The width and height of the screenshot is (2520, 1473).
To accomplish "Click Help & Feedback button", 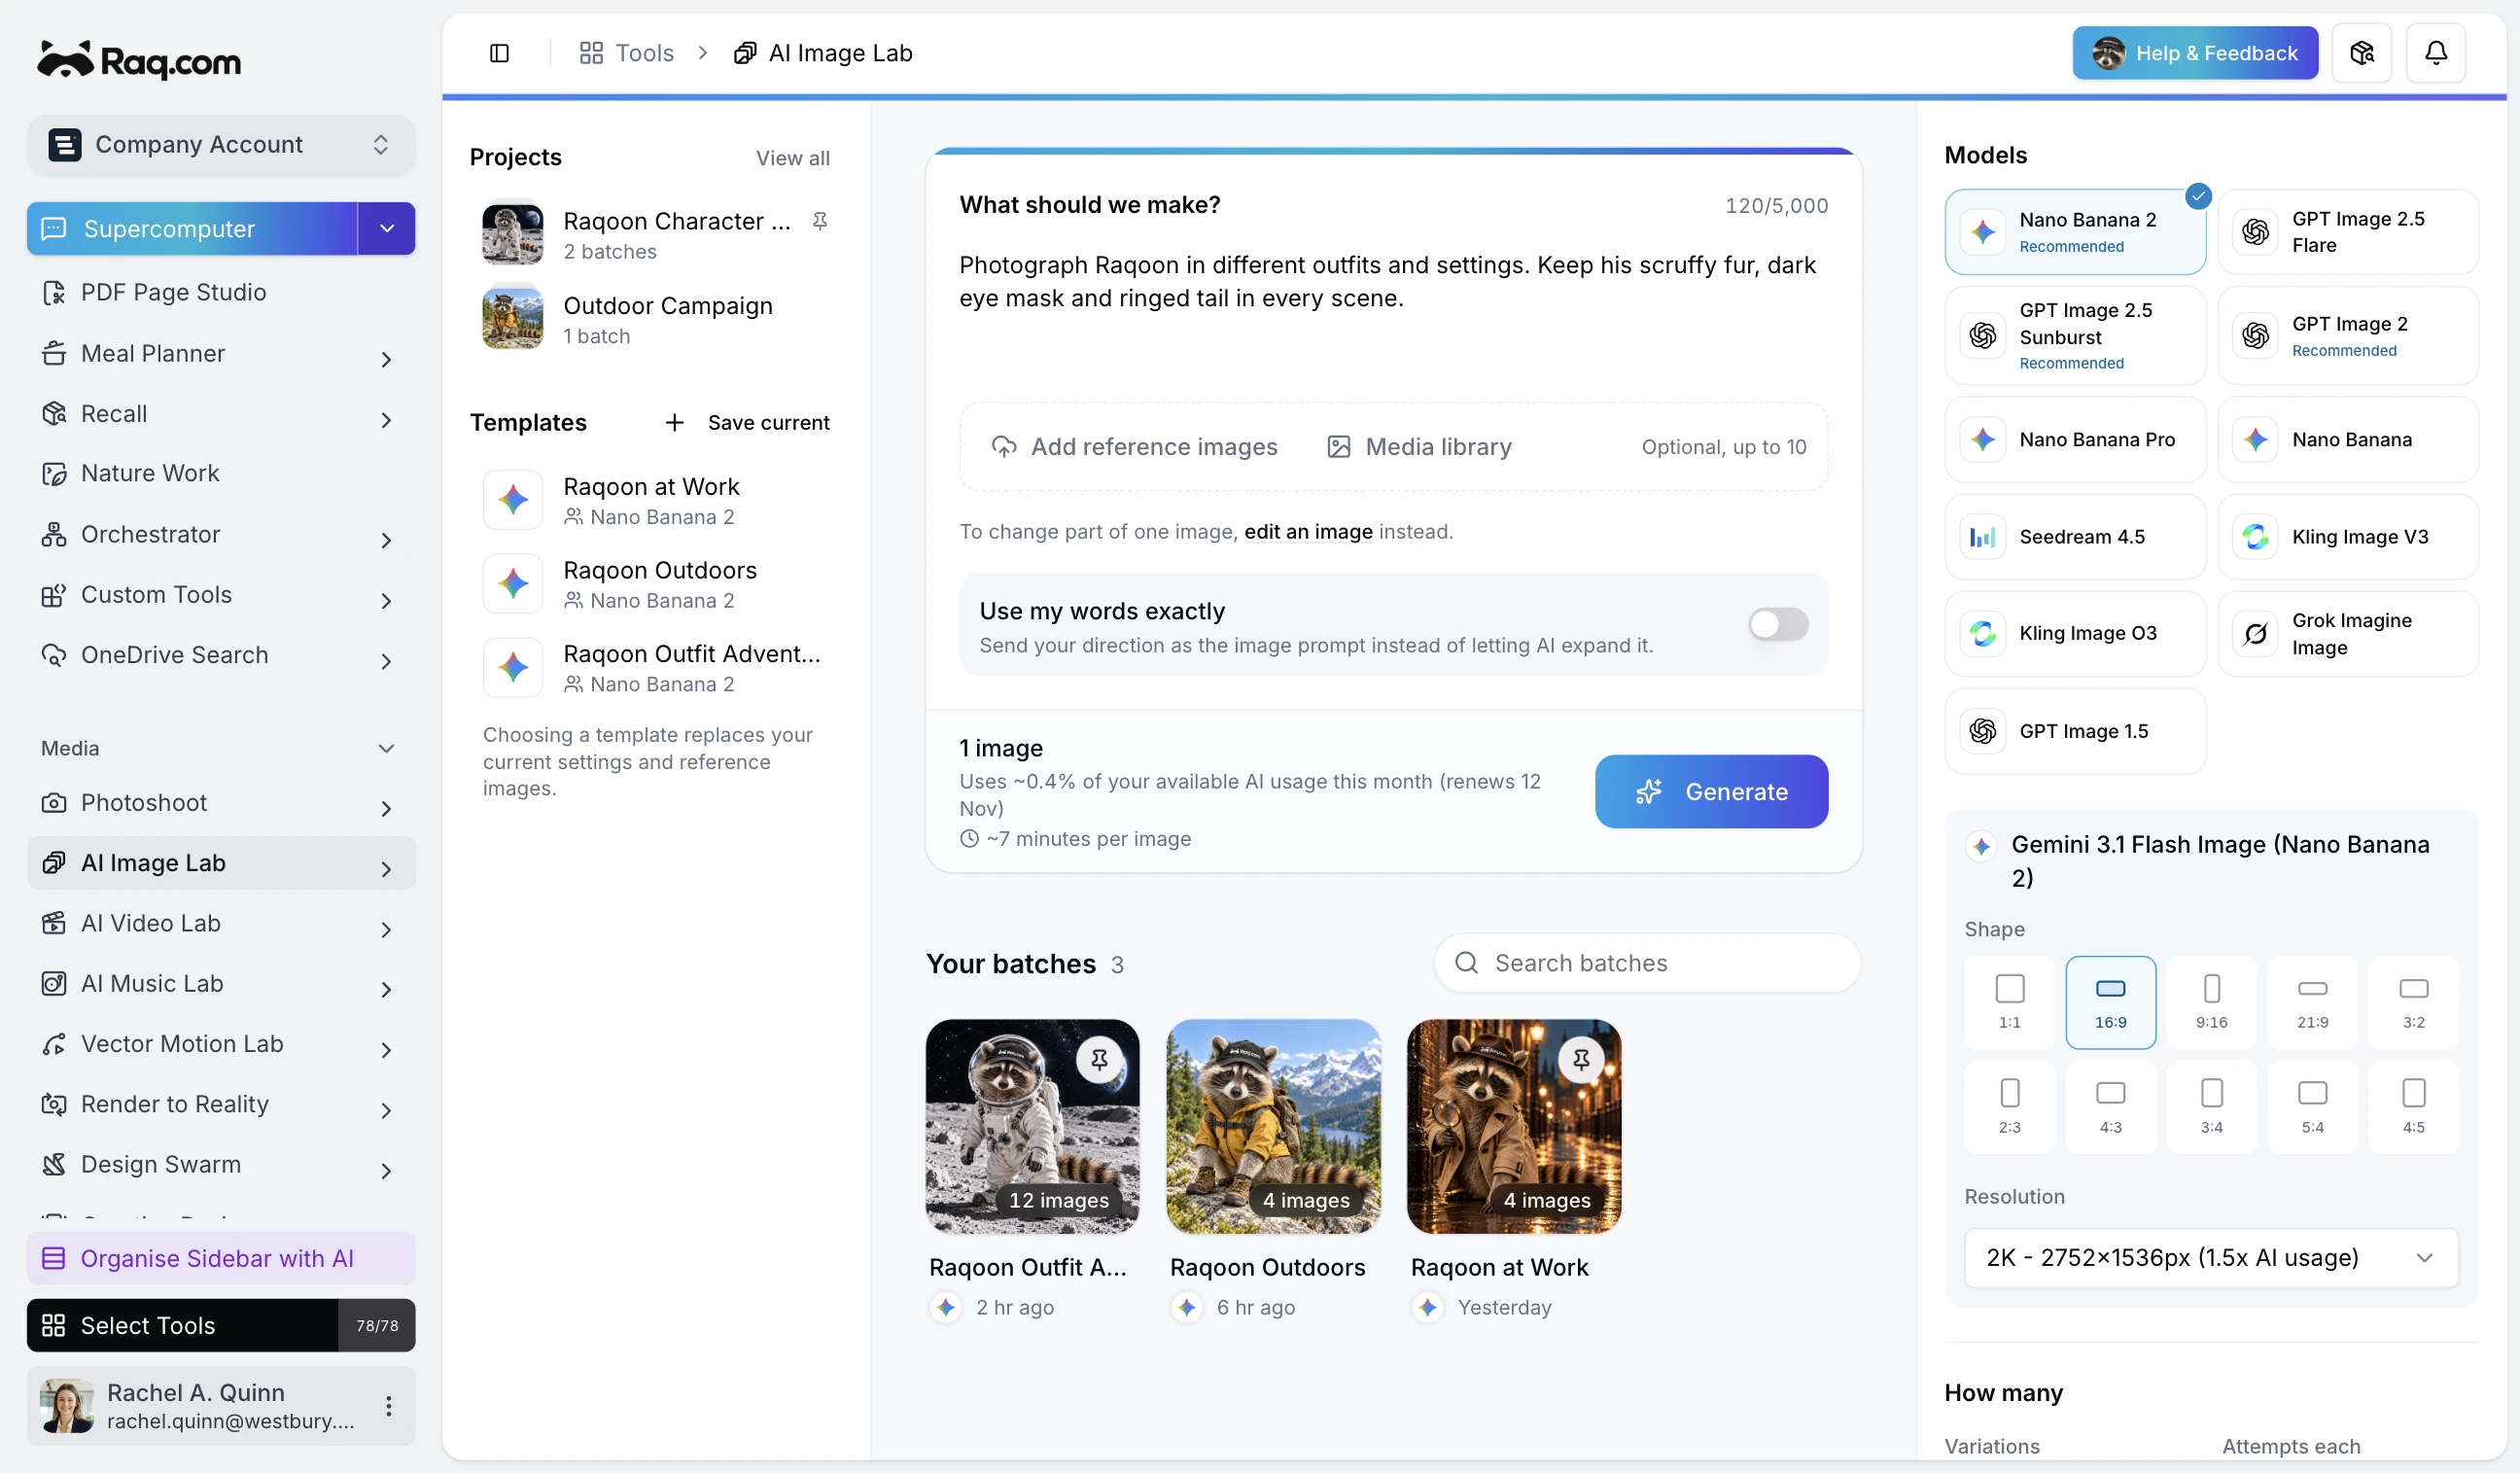I will click(x=2194, y=53).
